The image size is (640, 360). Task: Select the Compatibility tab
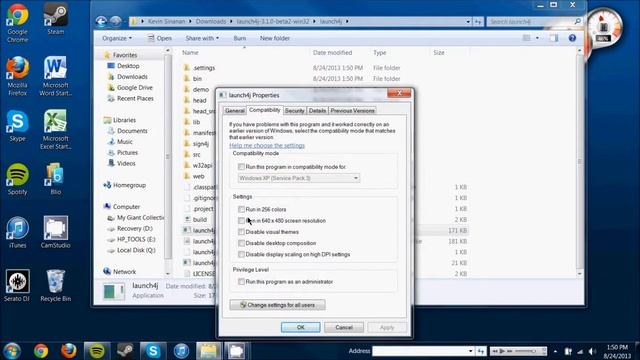(264, 110)
